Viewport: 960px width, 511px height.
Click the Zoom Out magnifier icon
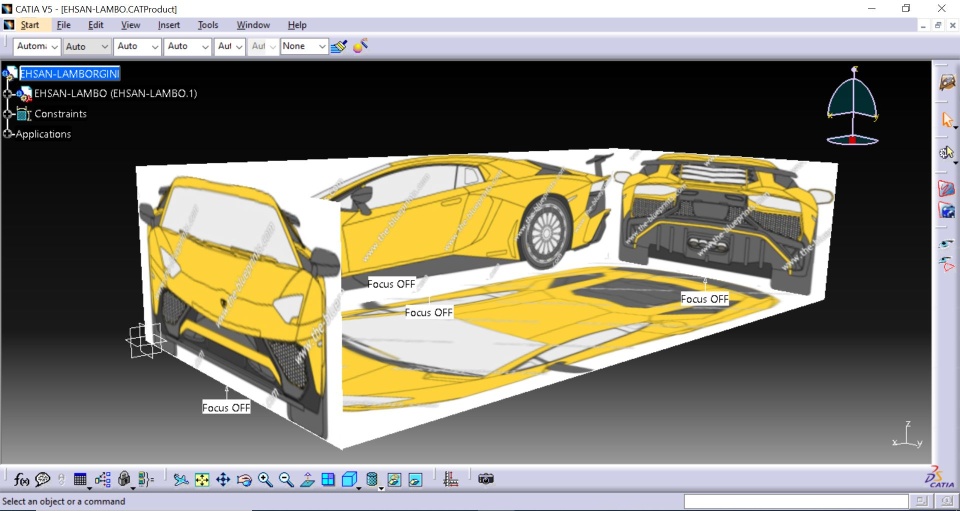point(286,480)
